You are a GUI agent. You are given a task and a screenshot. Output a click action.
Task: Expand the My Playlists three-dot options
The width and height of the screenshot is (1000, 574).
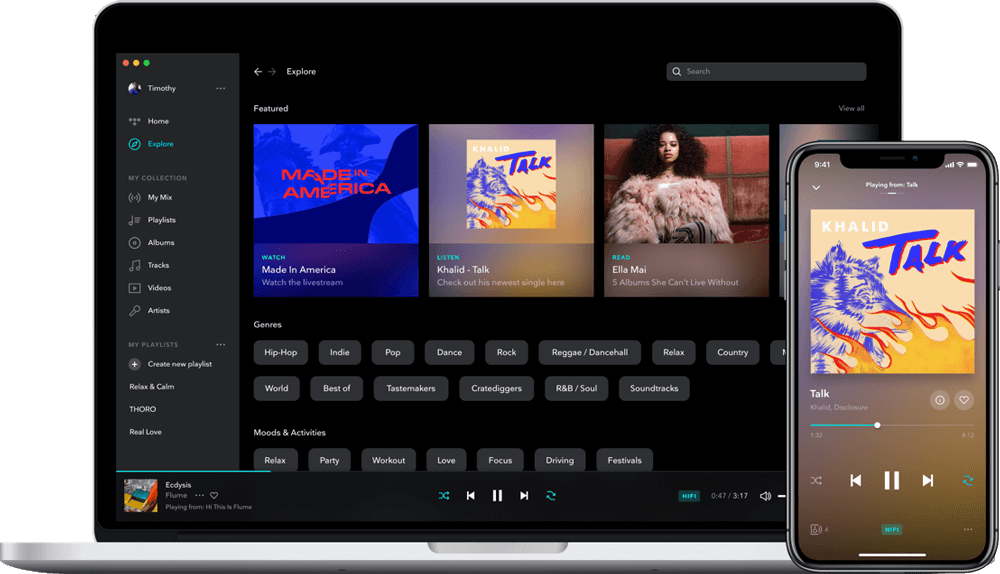(x=220, y=345)
